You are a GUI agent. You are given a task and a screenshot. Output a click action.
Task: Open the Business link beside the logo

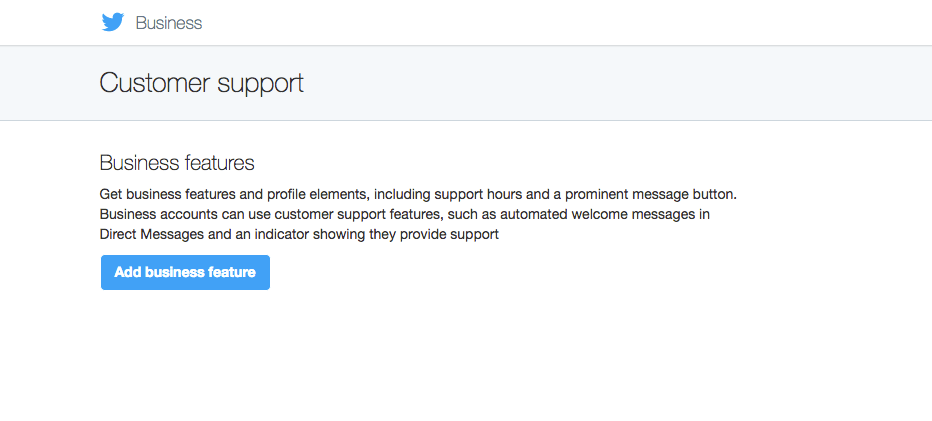(x=169, y=23)
